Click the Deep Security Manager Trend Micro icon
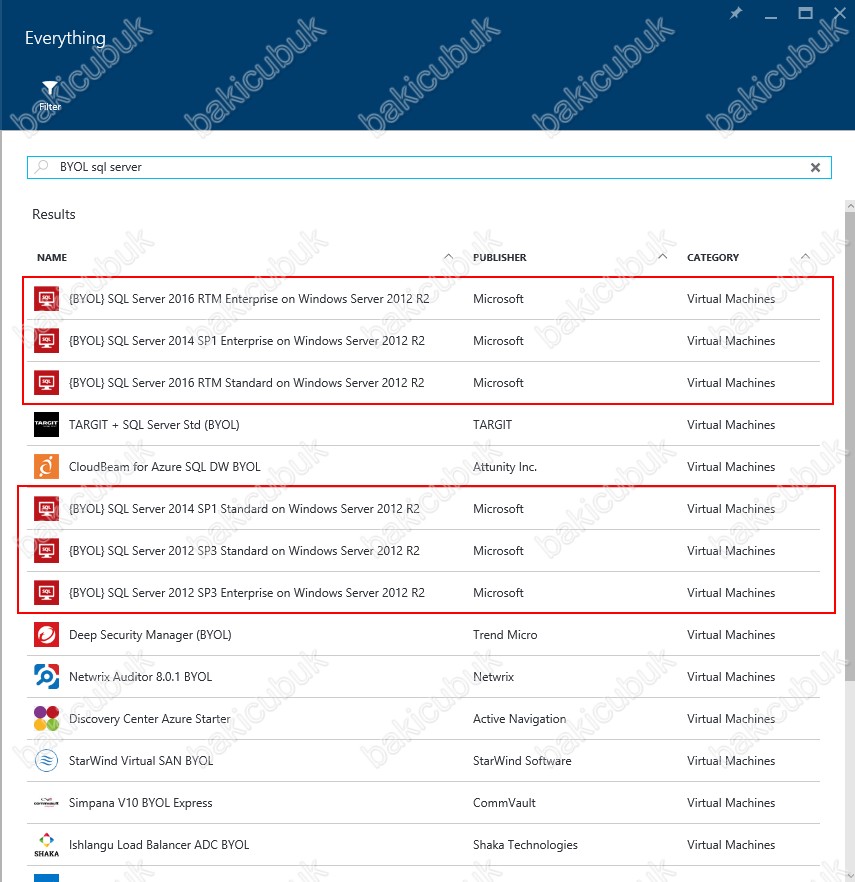Screen dimensions: 855x882 [x=46, y=635]
